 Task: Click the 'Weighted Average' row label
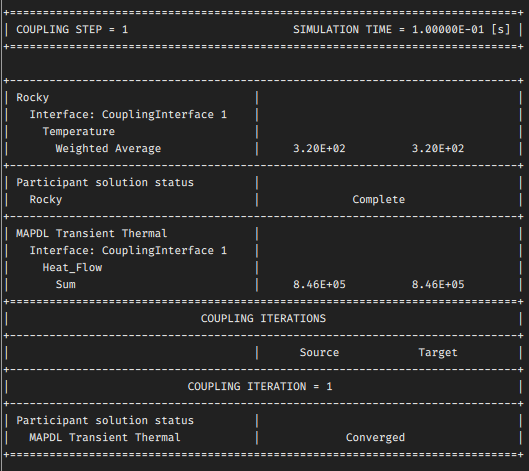pyautogui.click(x=108, y=149)
